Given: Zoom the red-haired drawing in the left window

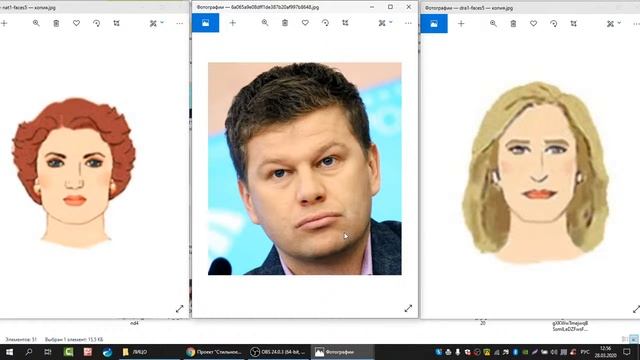Looking at the screenshot, I should 36,24.
